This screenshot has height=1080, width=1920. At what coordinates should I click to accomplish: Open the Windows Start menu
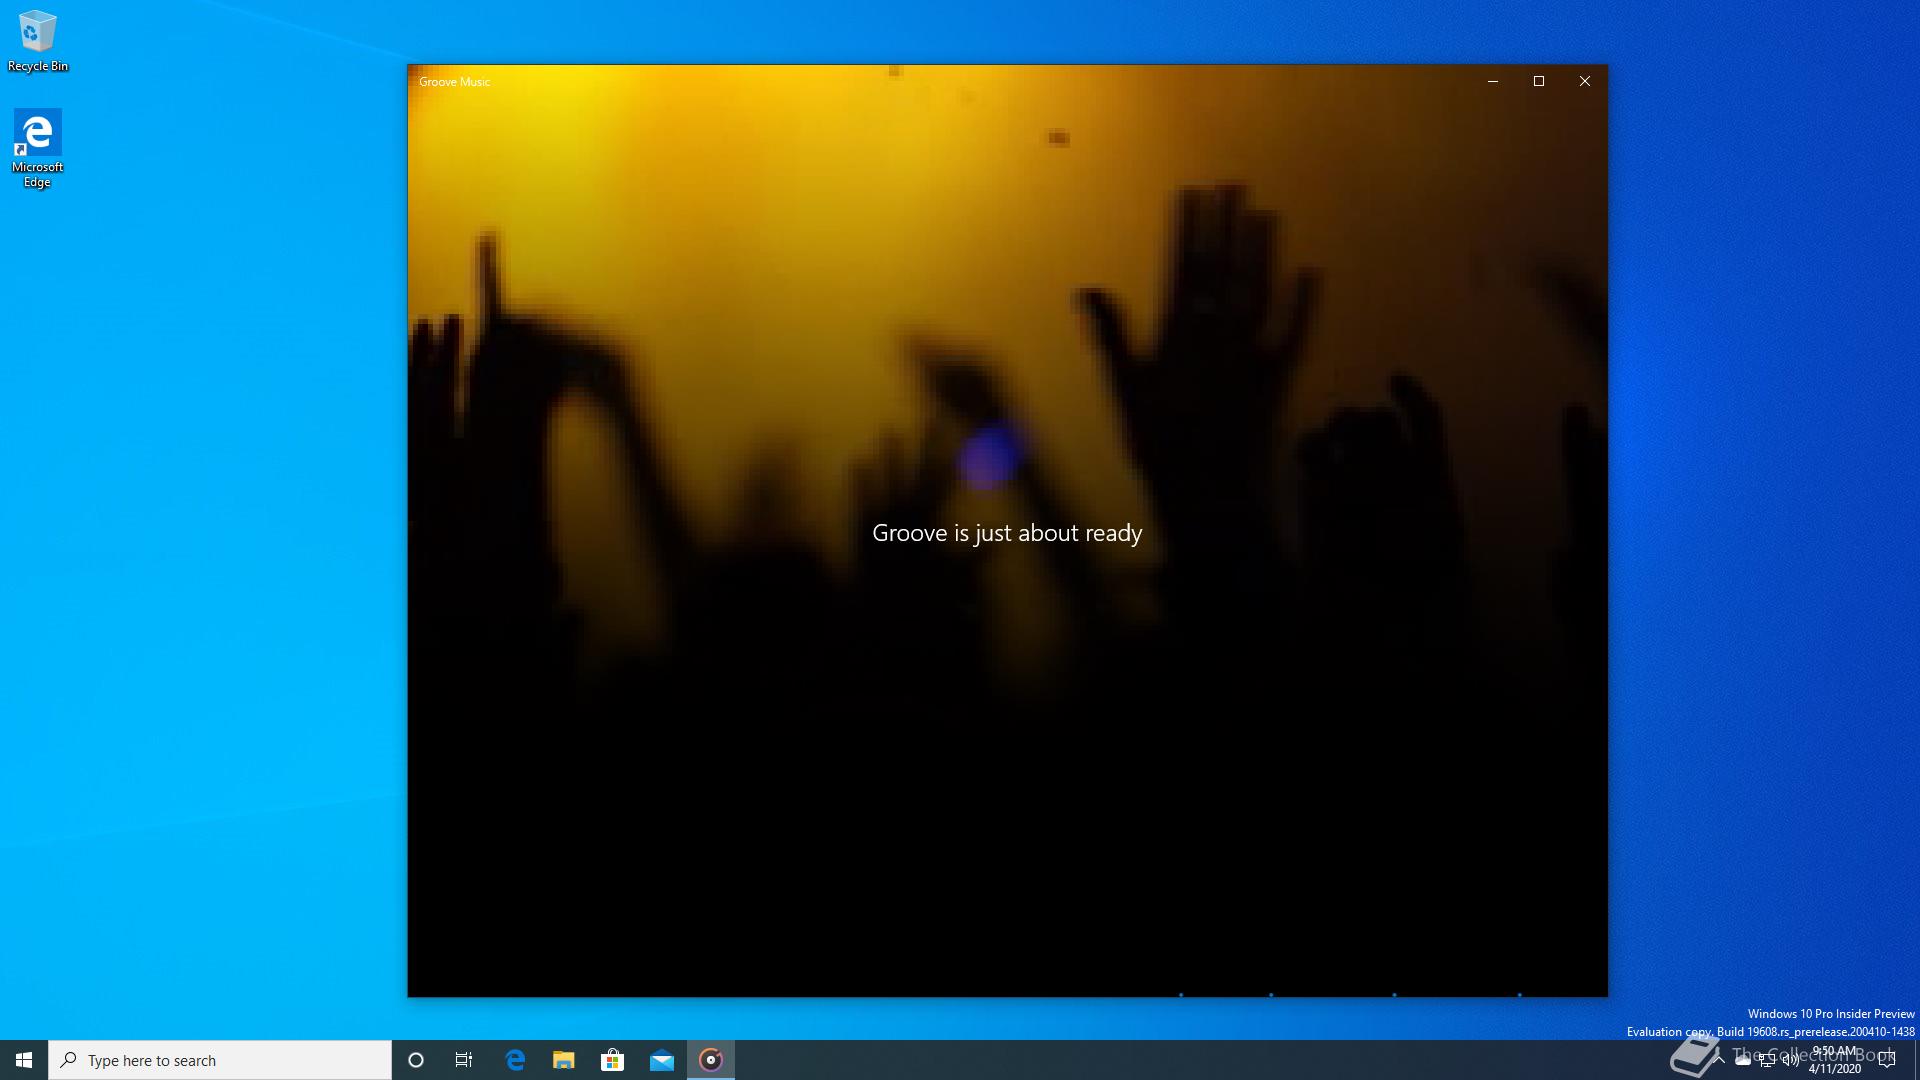[x=24, y=1060]
